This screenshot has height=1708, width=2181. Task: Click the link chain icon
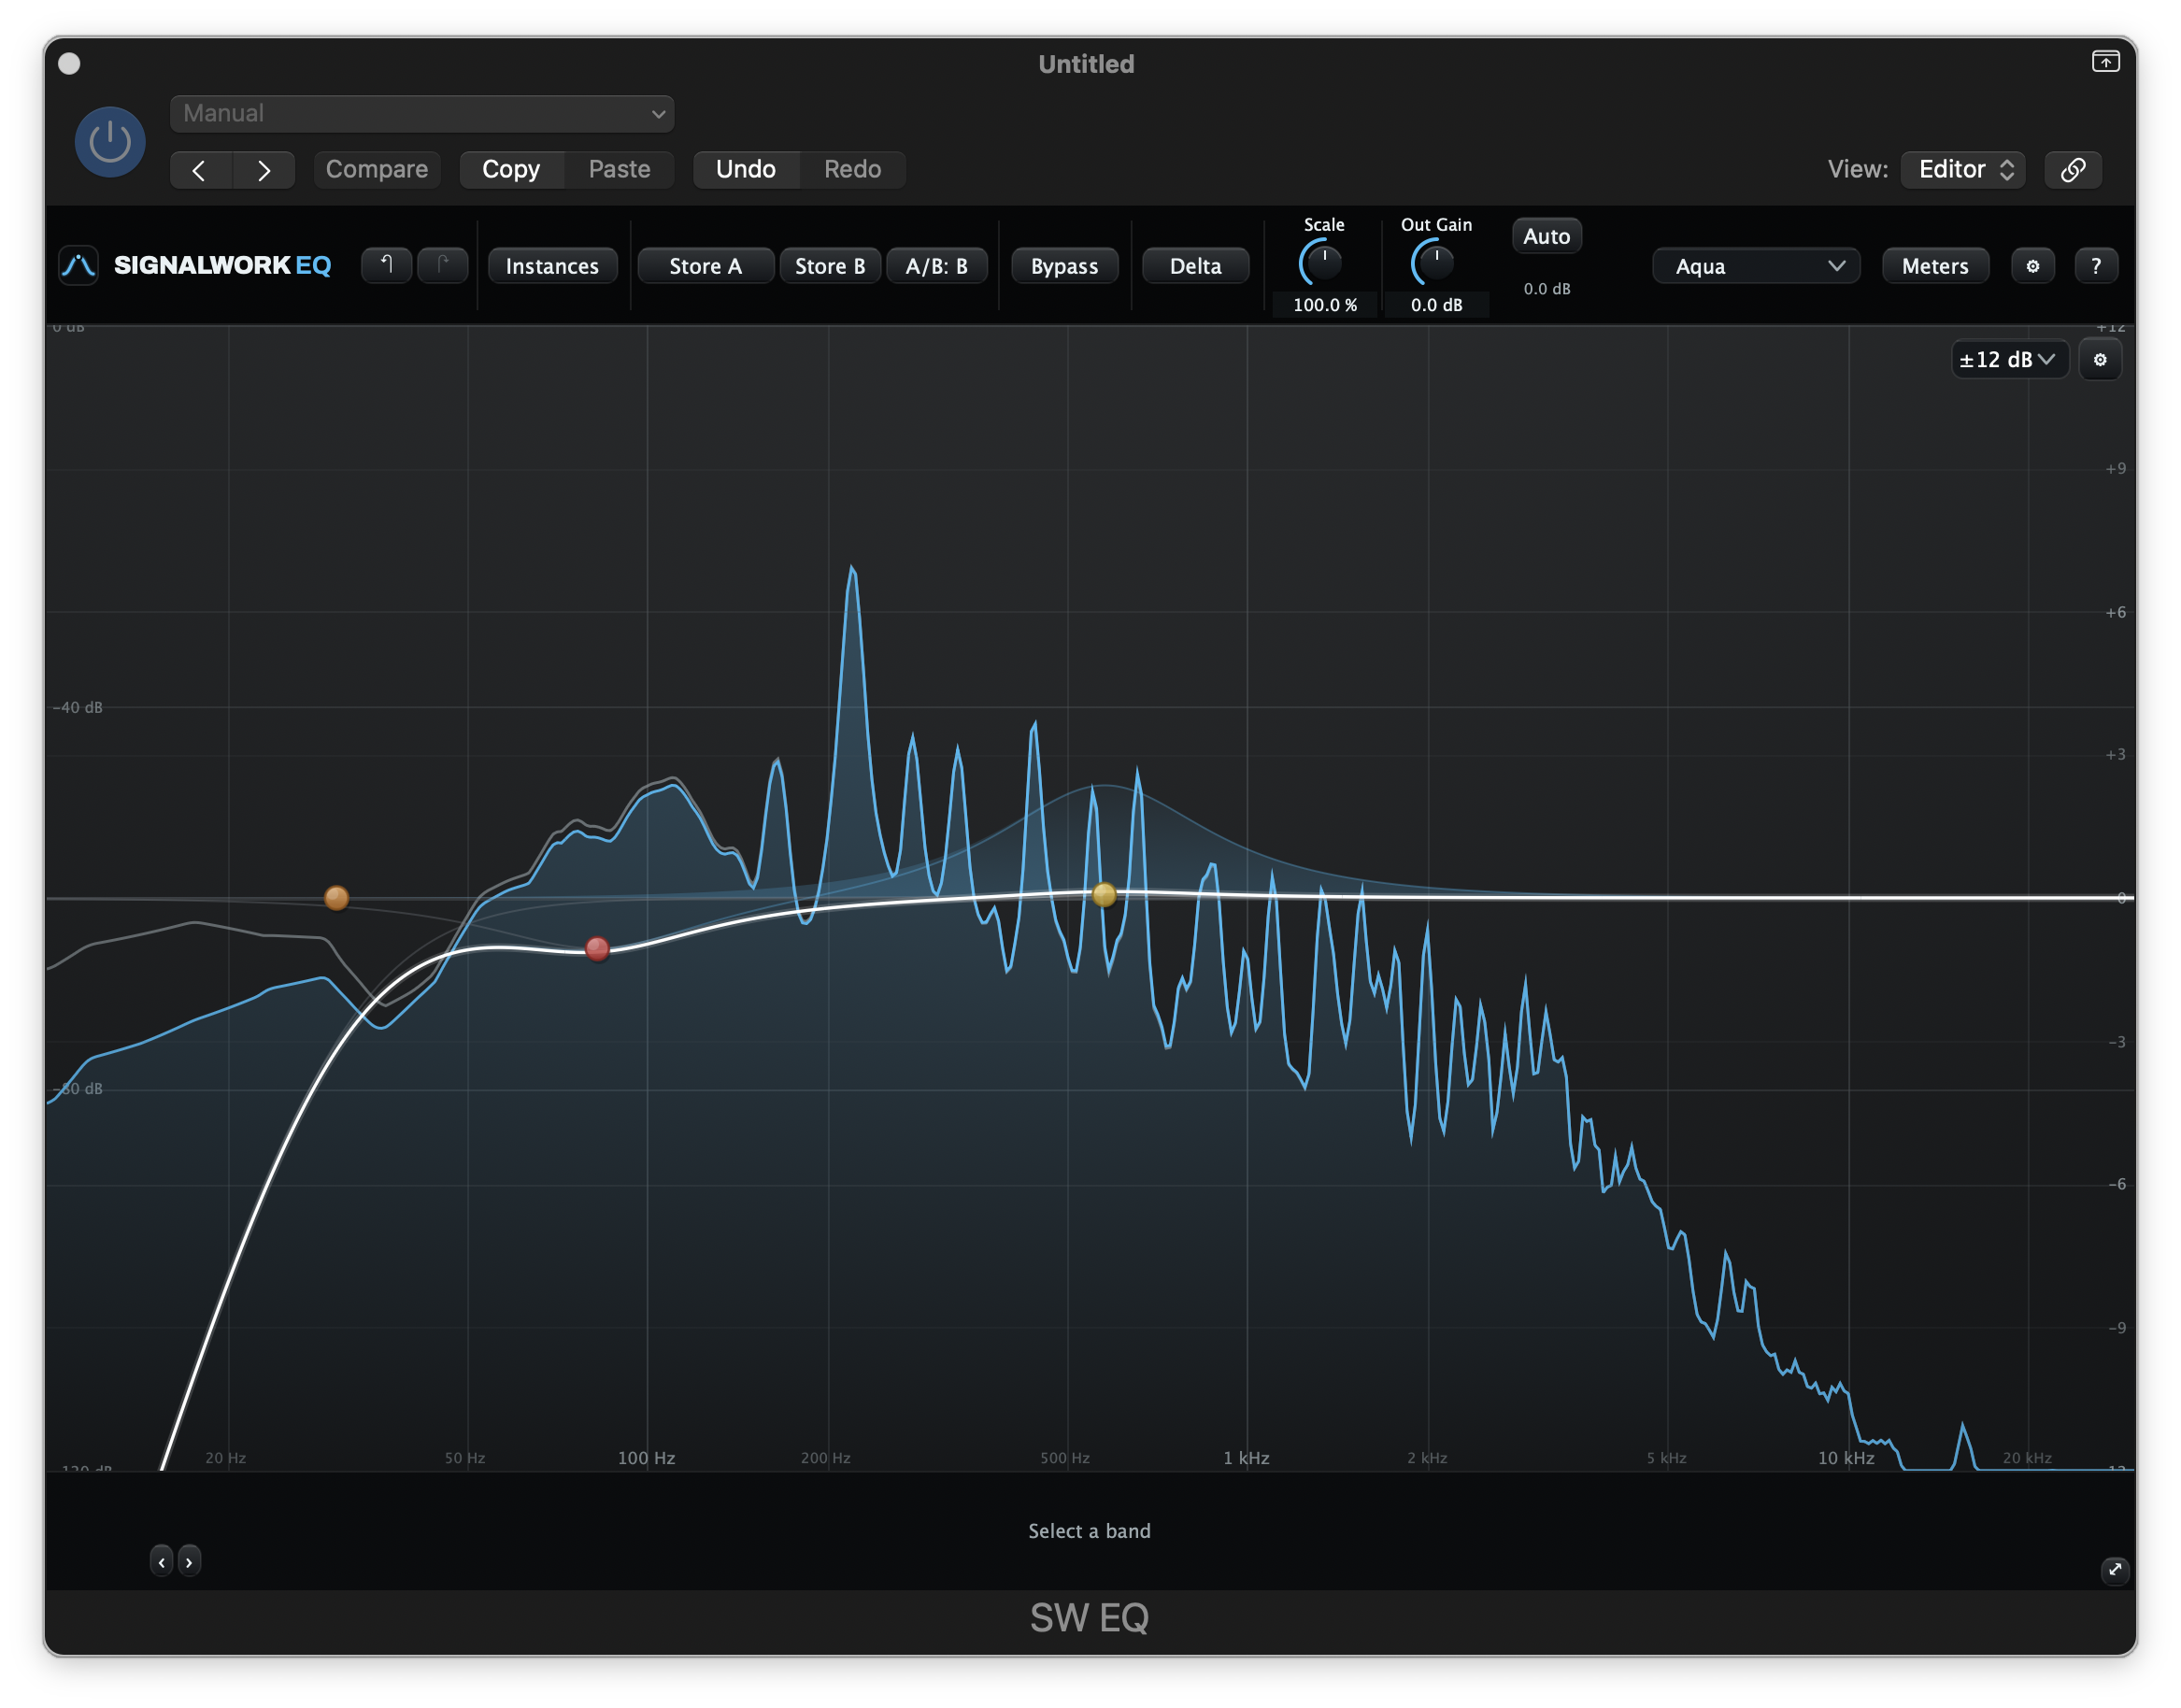pyautogui.click(x=2073, y=169)
